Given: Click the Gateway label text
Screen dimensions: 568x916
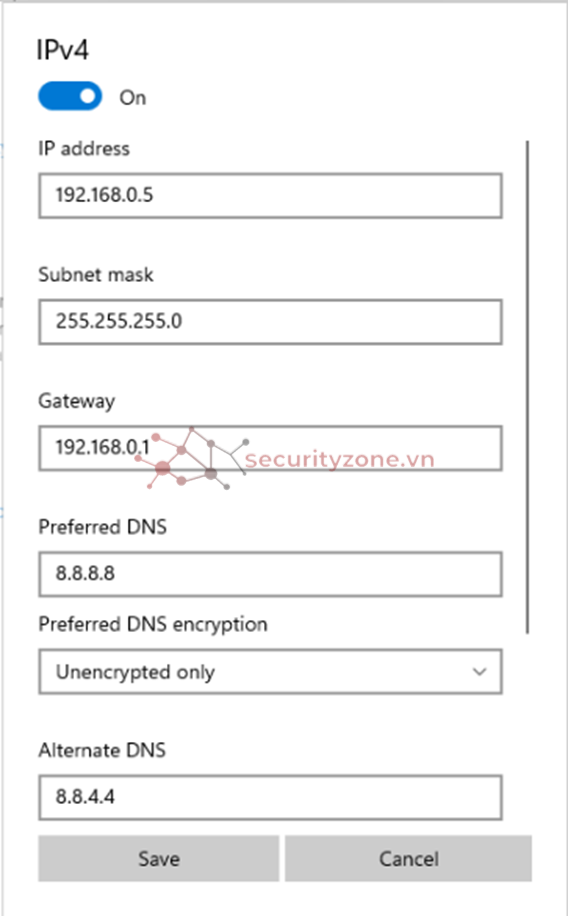Looking at the screenshot, I should (77, 401).
